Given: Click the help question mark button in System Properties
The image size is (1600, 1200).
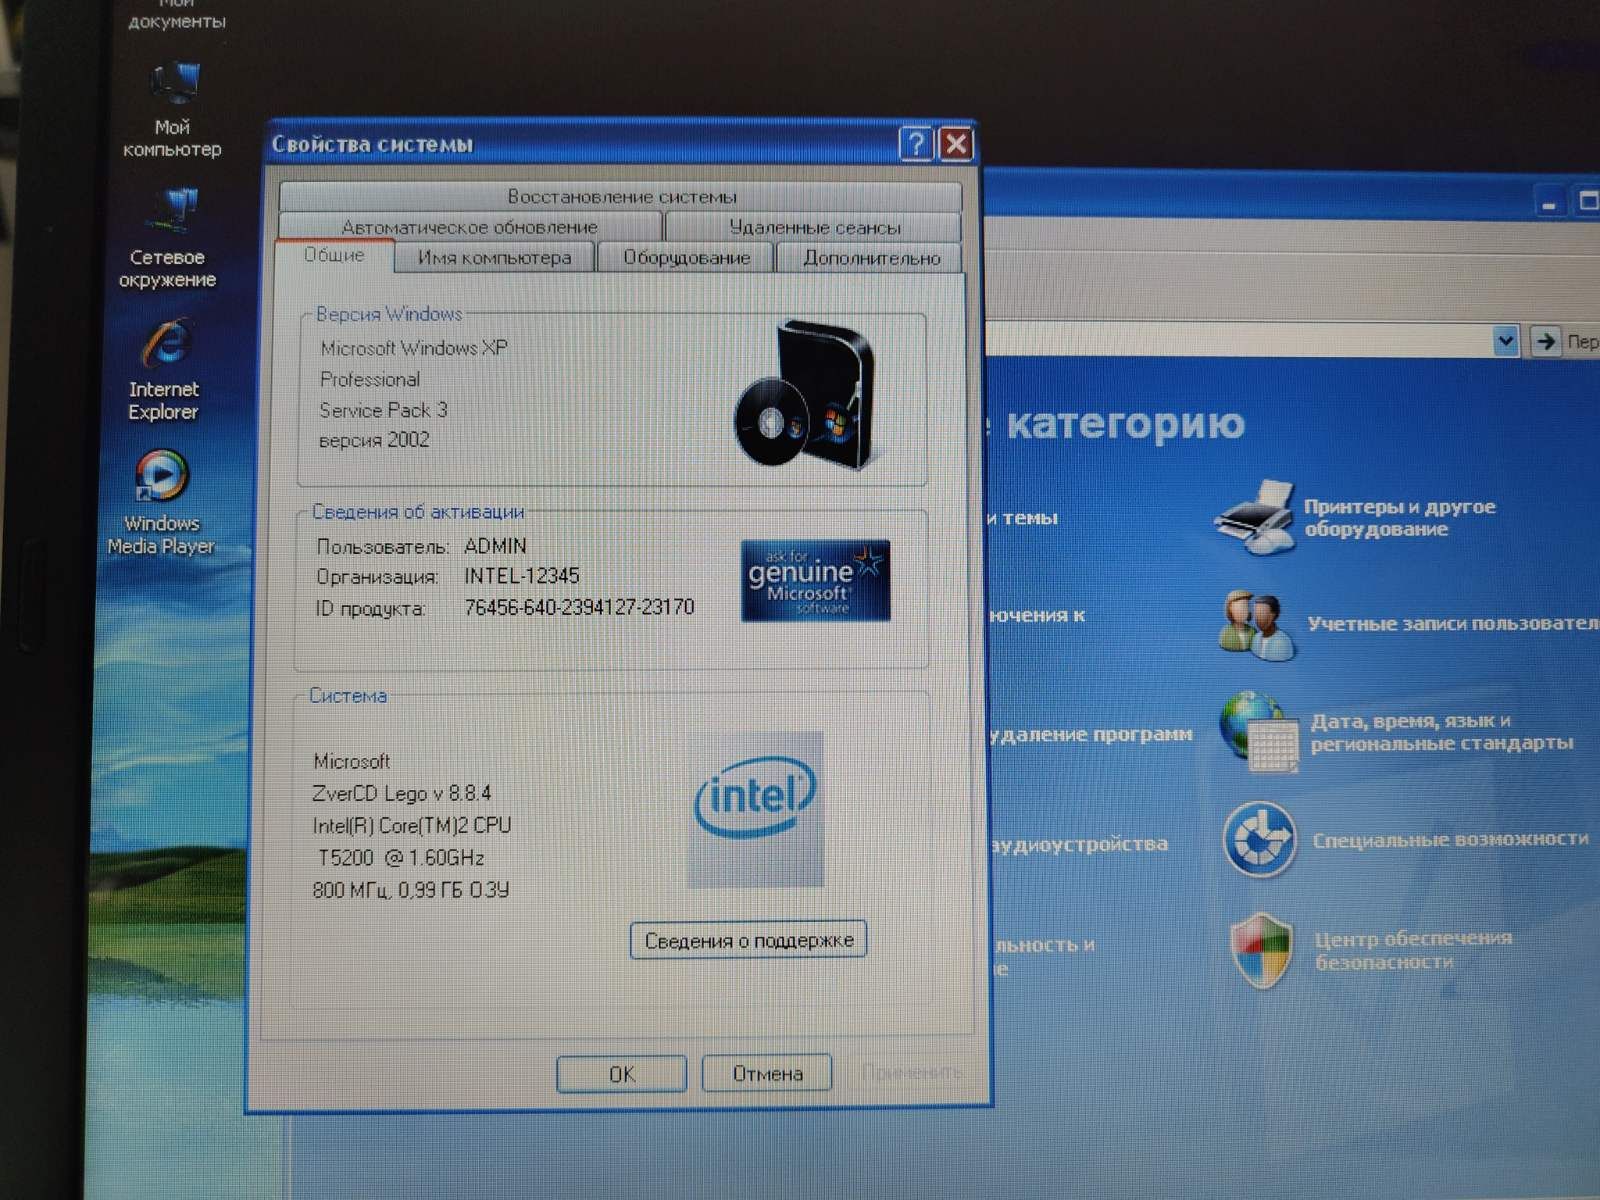Looking at the screenshot, I should (916, 144).
